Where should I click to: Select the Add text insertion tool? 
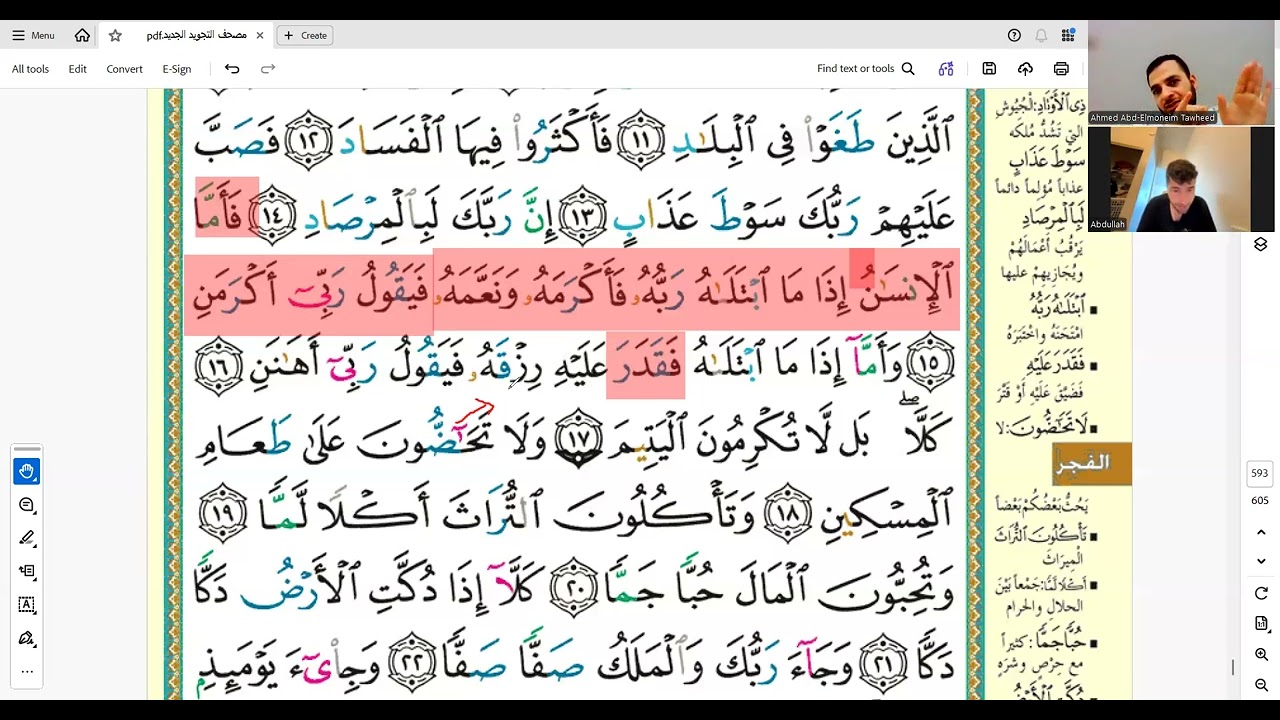click(27, 571)
